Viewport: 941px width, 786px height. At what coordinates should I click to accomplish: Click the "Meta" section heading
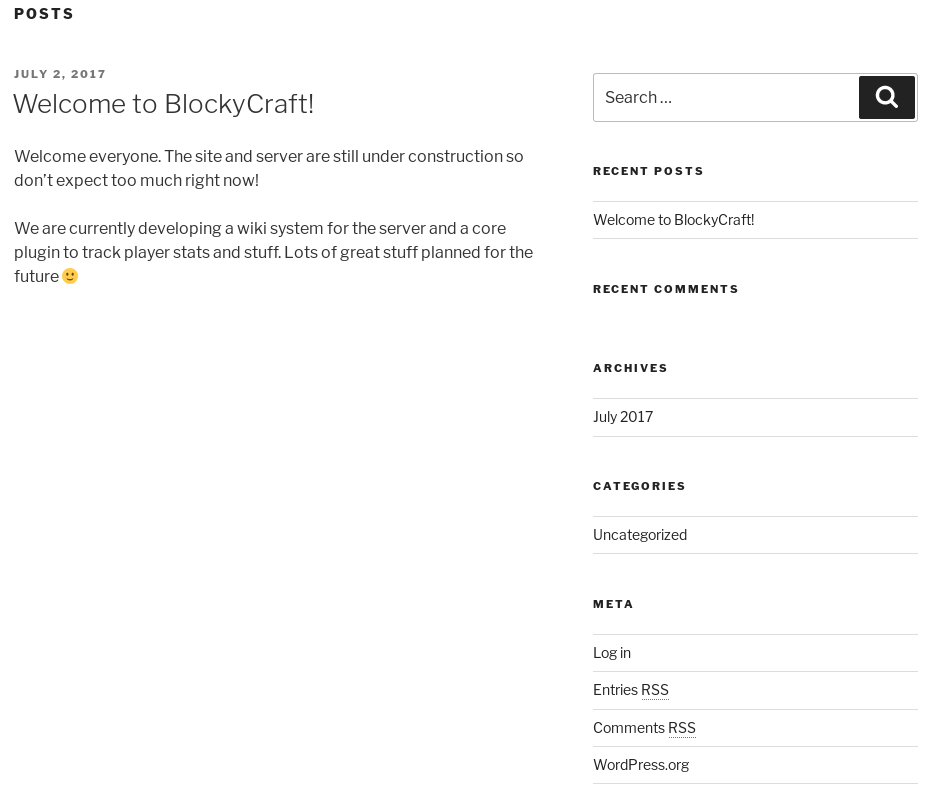click(613, 604)
